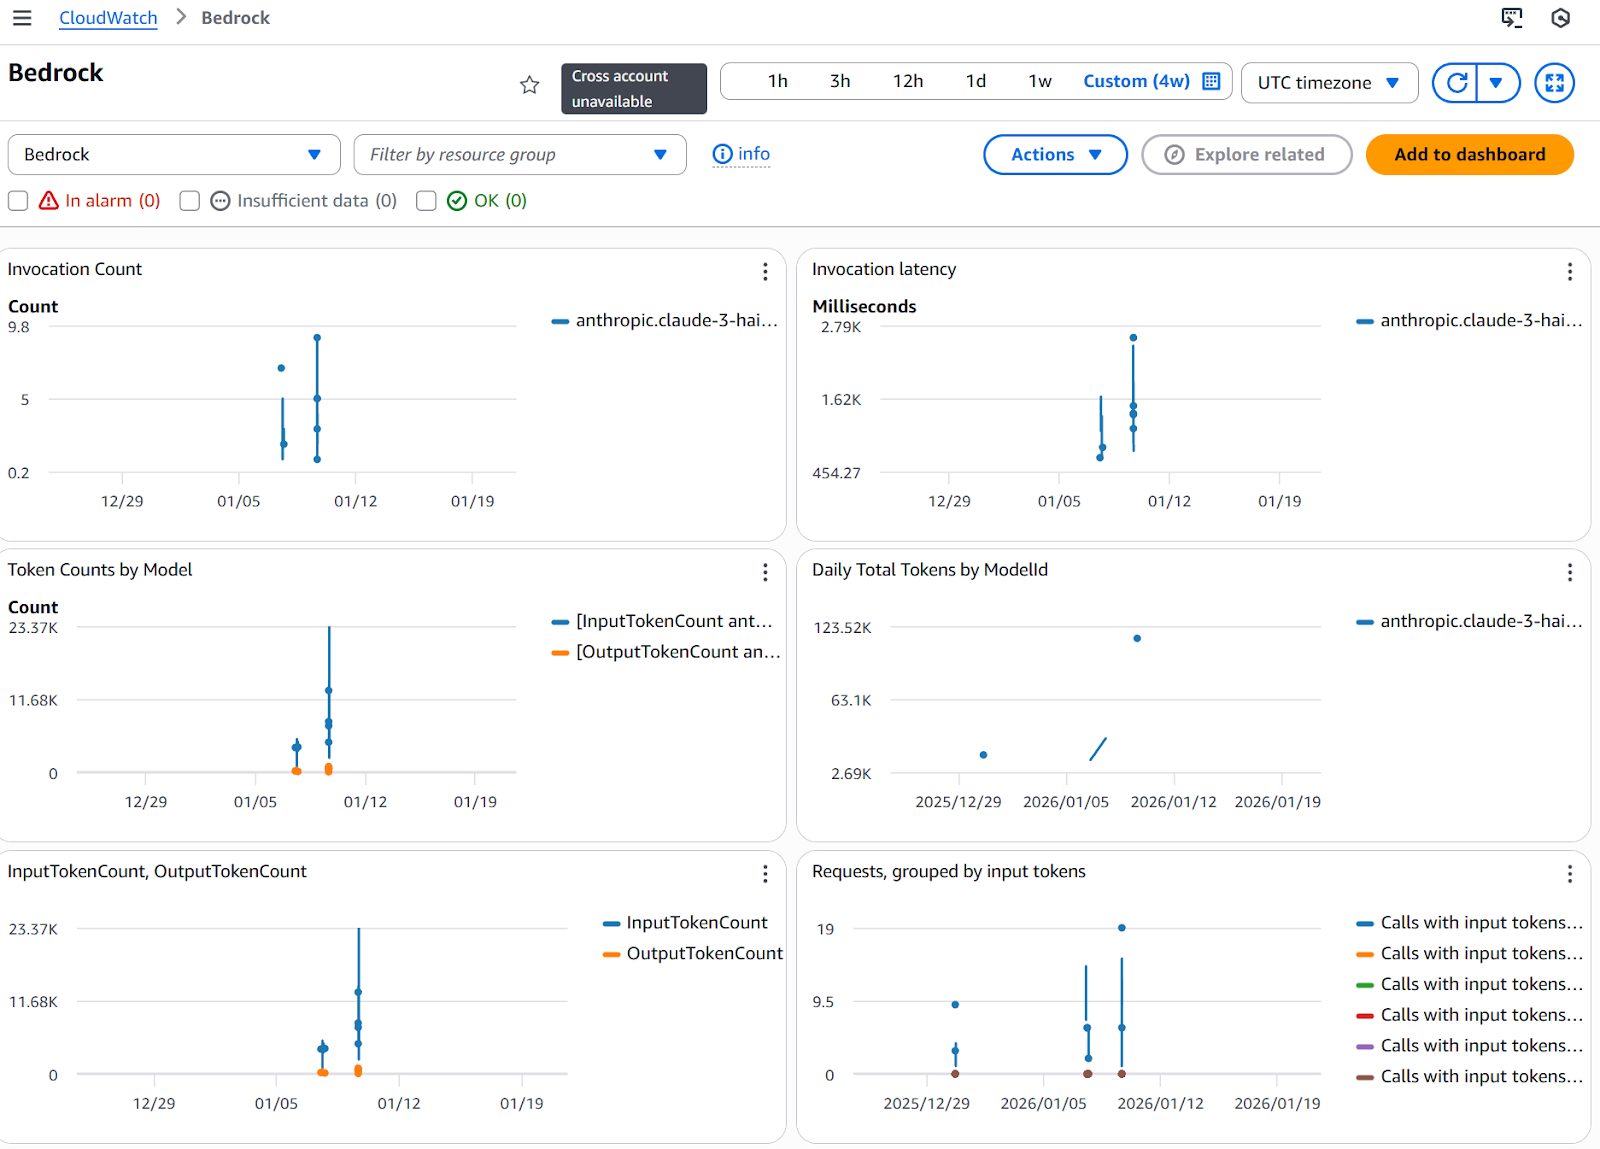Screen dimensions: 1600x1149
Task: Open the navigation hamburger menu
Action: [x=22, y=17]
